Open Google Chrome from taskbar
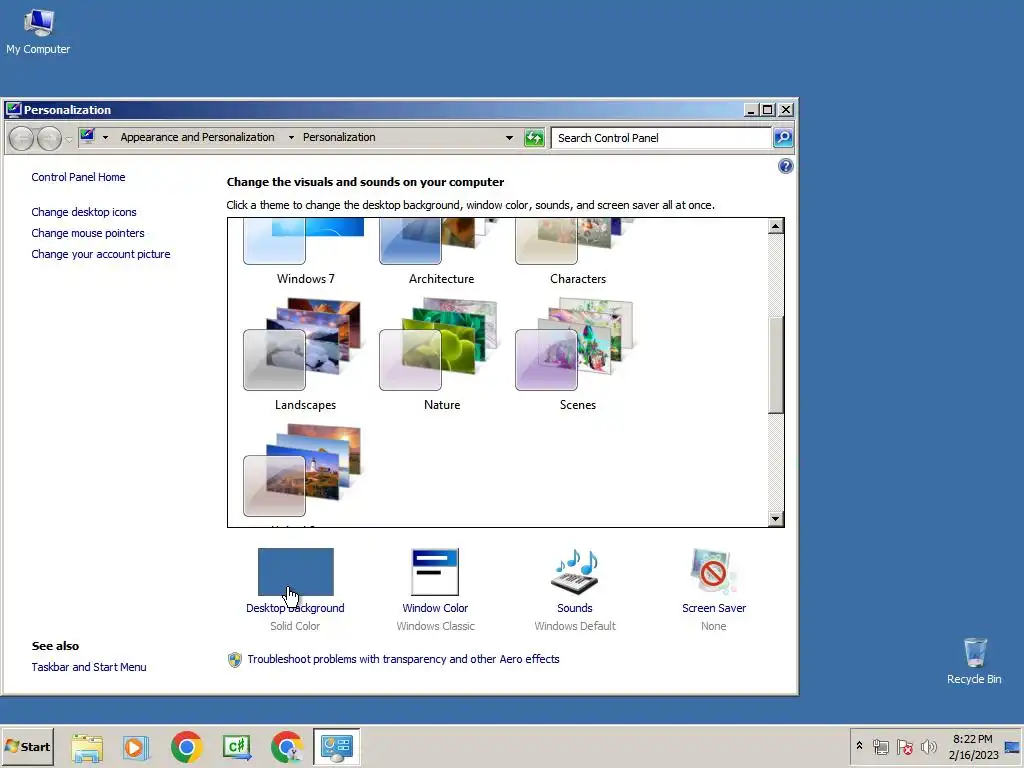Image resolution: width=1024 pixels, height=768 pixels. [187, 747]
